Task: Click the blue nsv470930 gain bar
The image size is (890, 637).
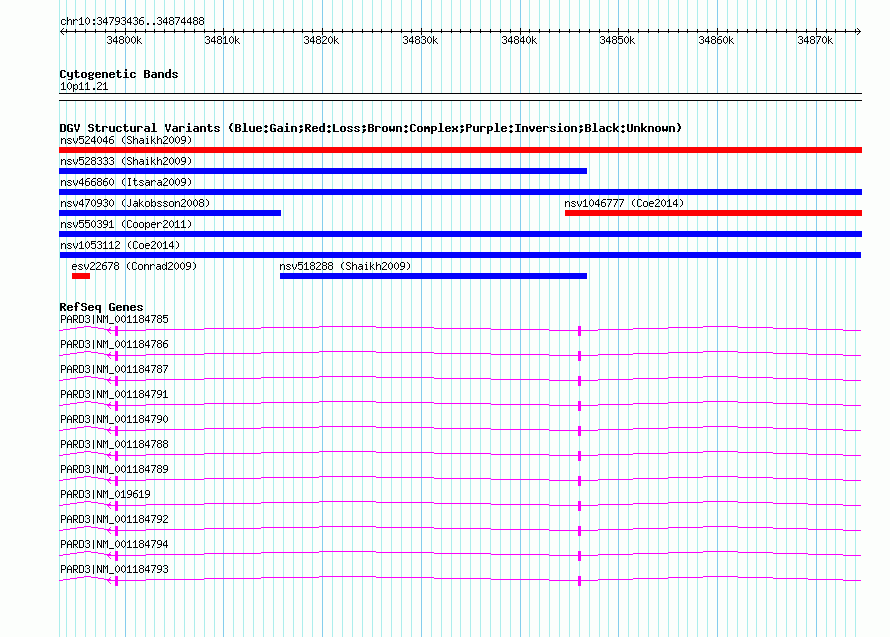Action: coord(170,213)
